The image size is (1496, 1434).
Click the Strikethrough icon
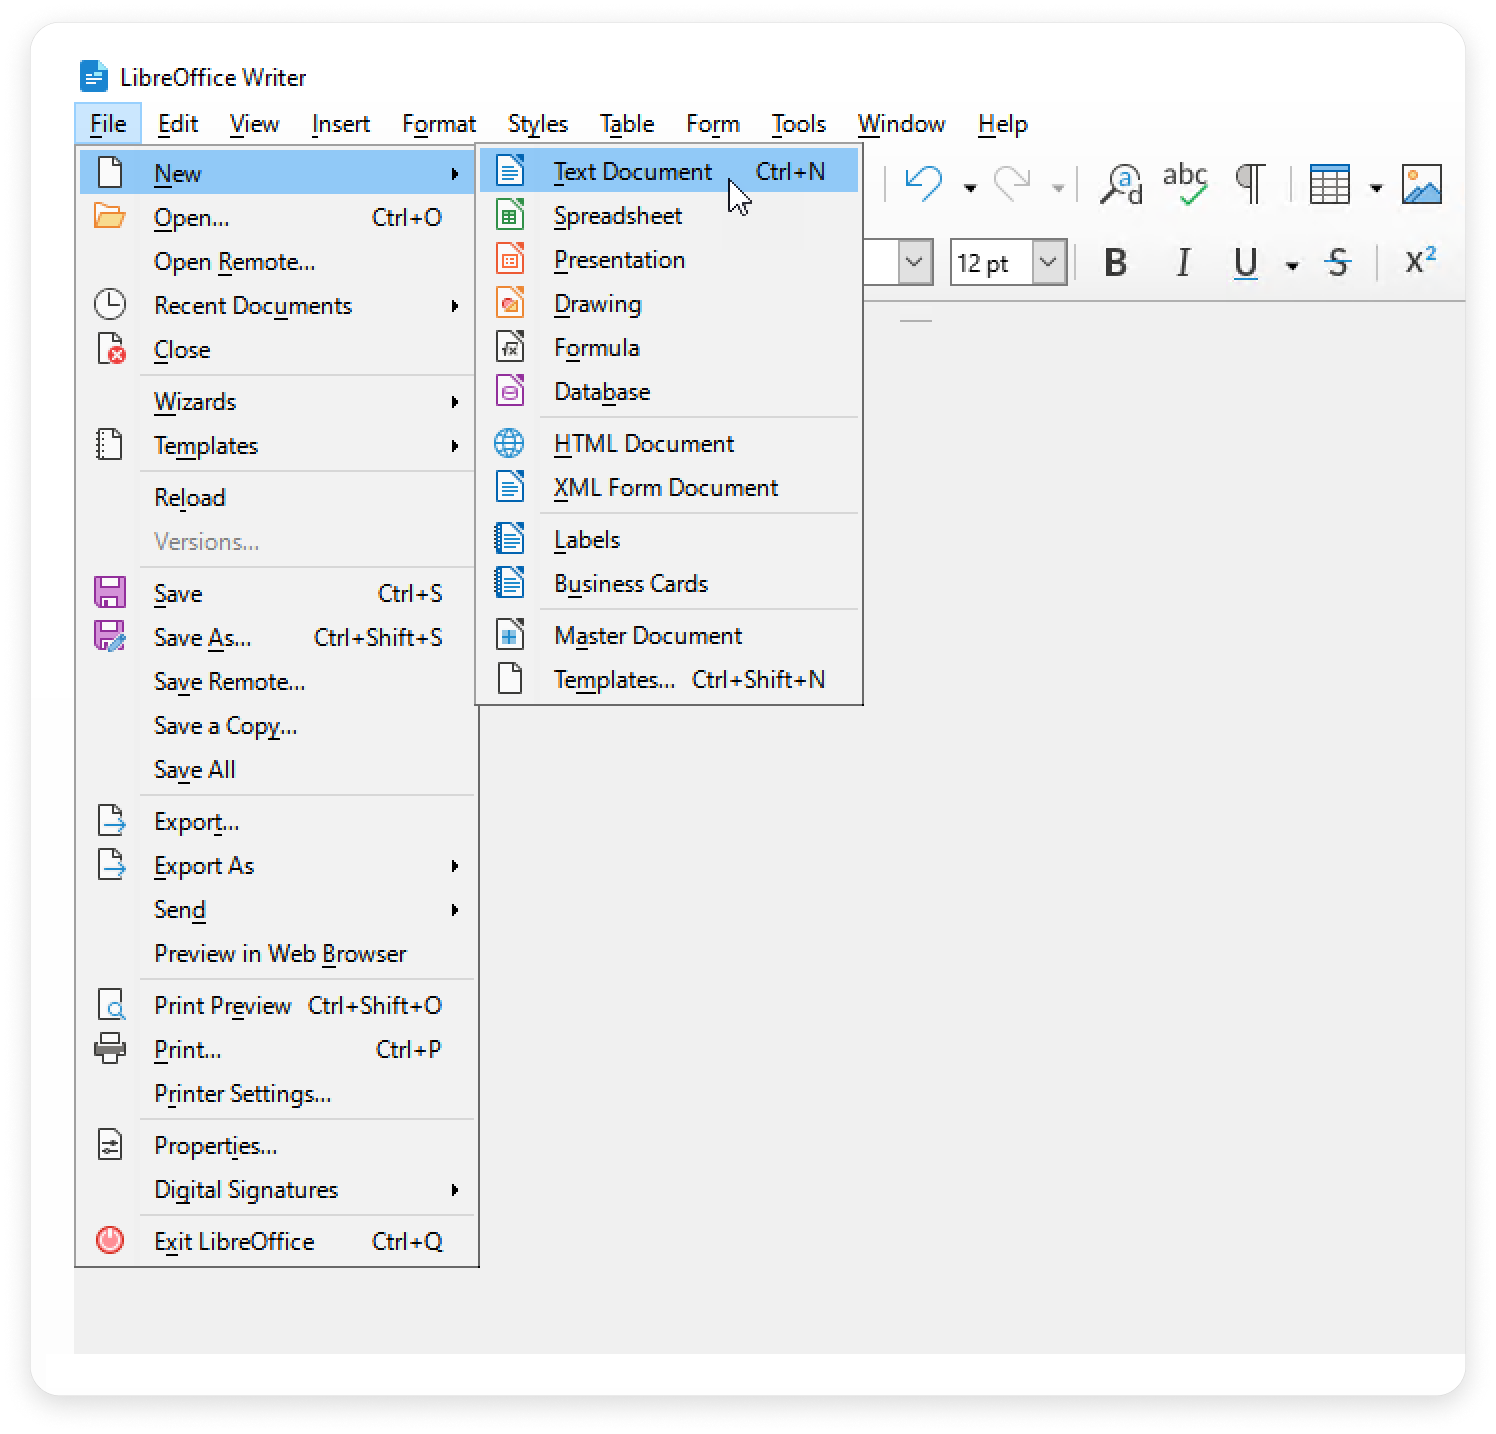click(1337, 263)
